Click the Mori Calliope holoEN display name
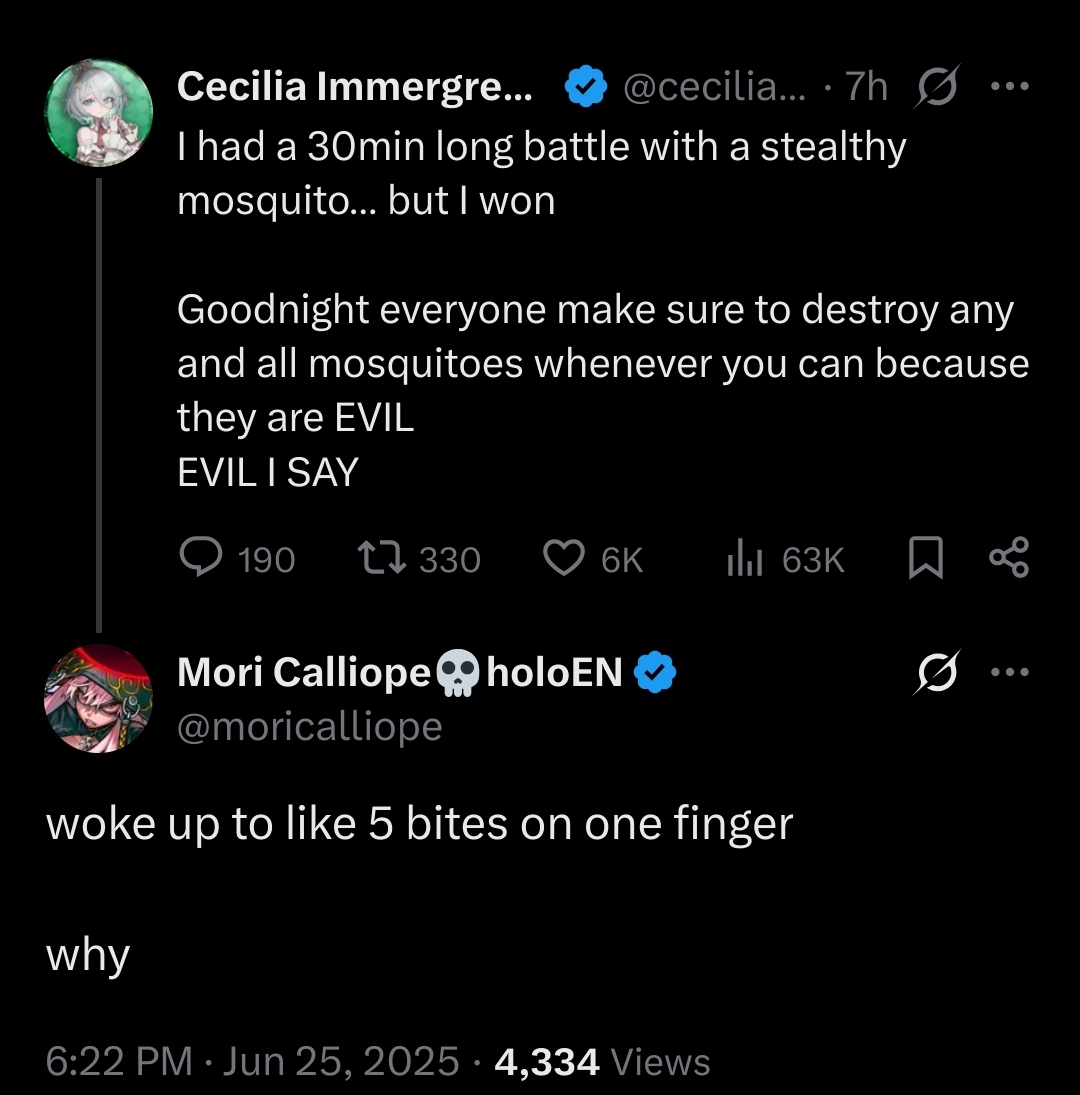The image size is (1080, 1095). 399,672
